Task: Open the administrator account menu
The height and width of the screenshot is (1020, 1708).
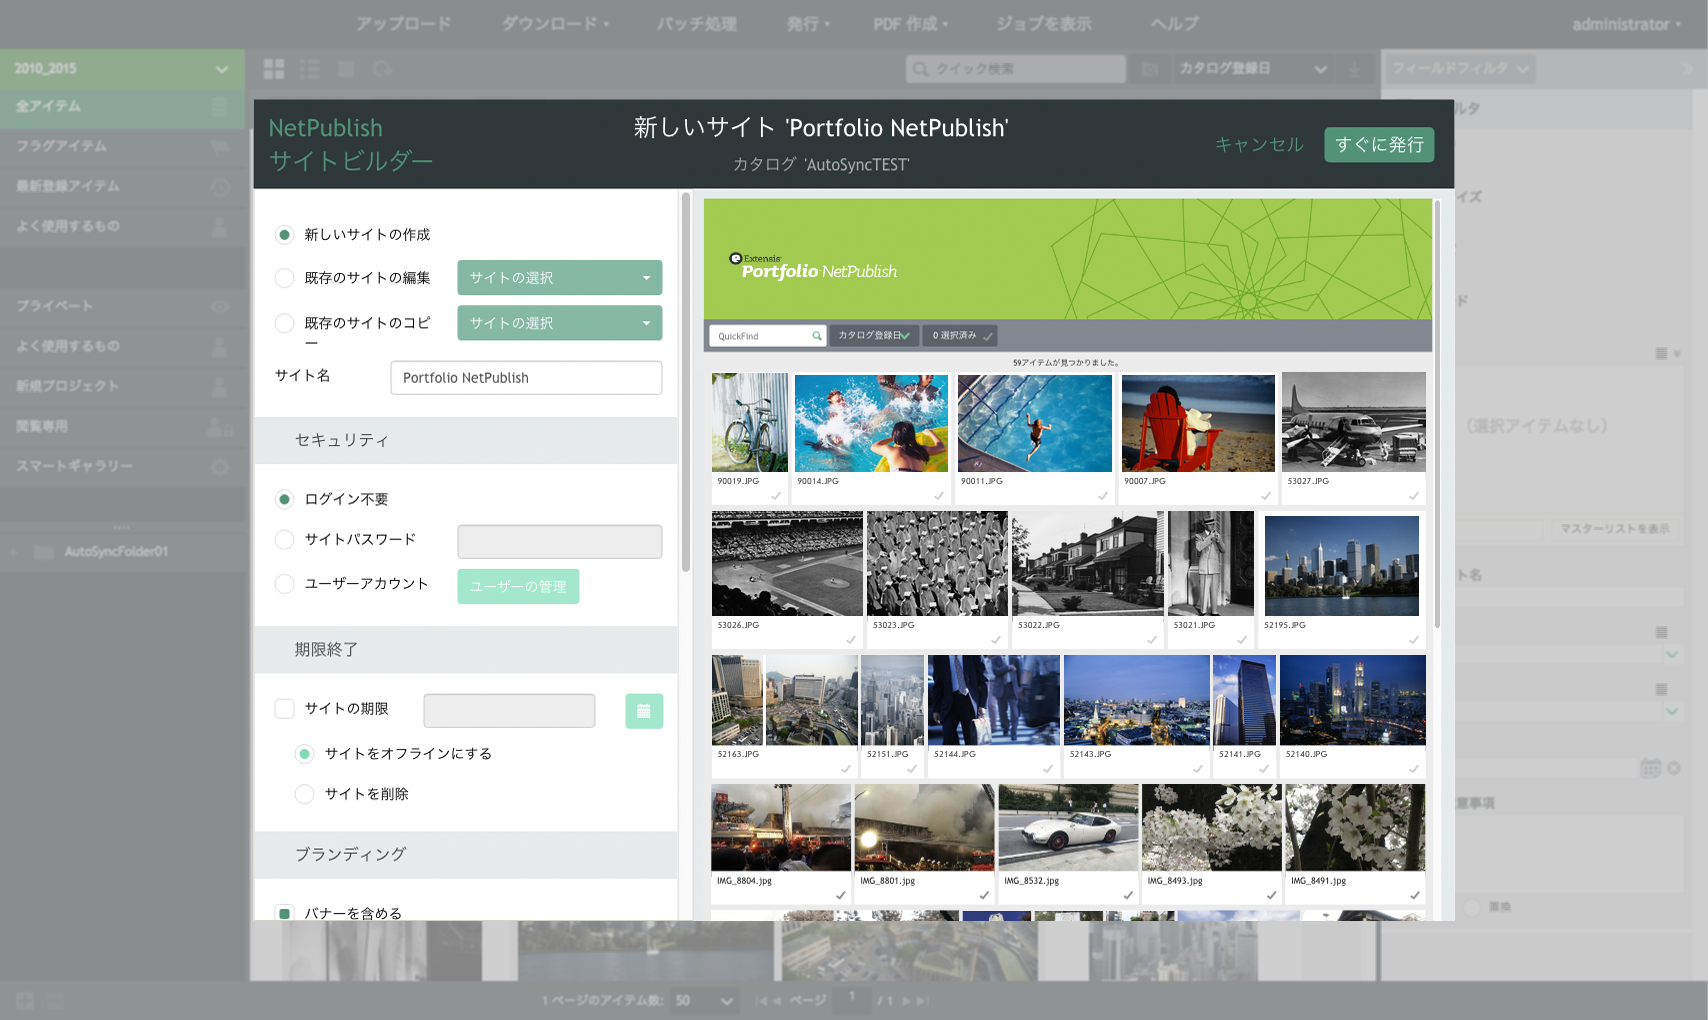Action: click(1626, 24)
